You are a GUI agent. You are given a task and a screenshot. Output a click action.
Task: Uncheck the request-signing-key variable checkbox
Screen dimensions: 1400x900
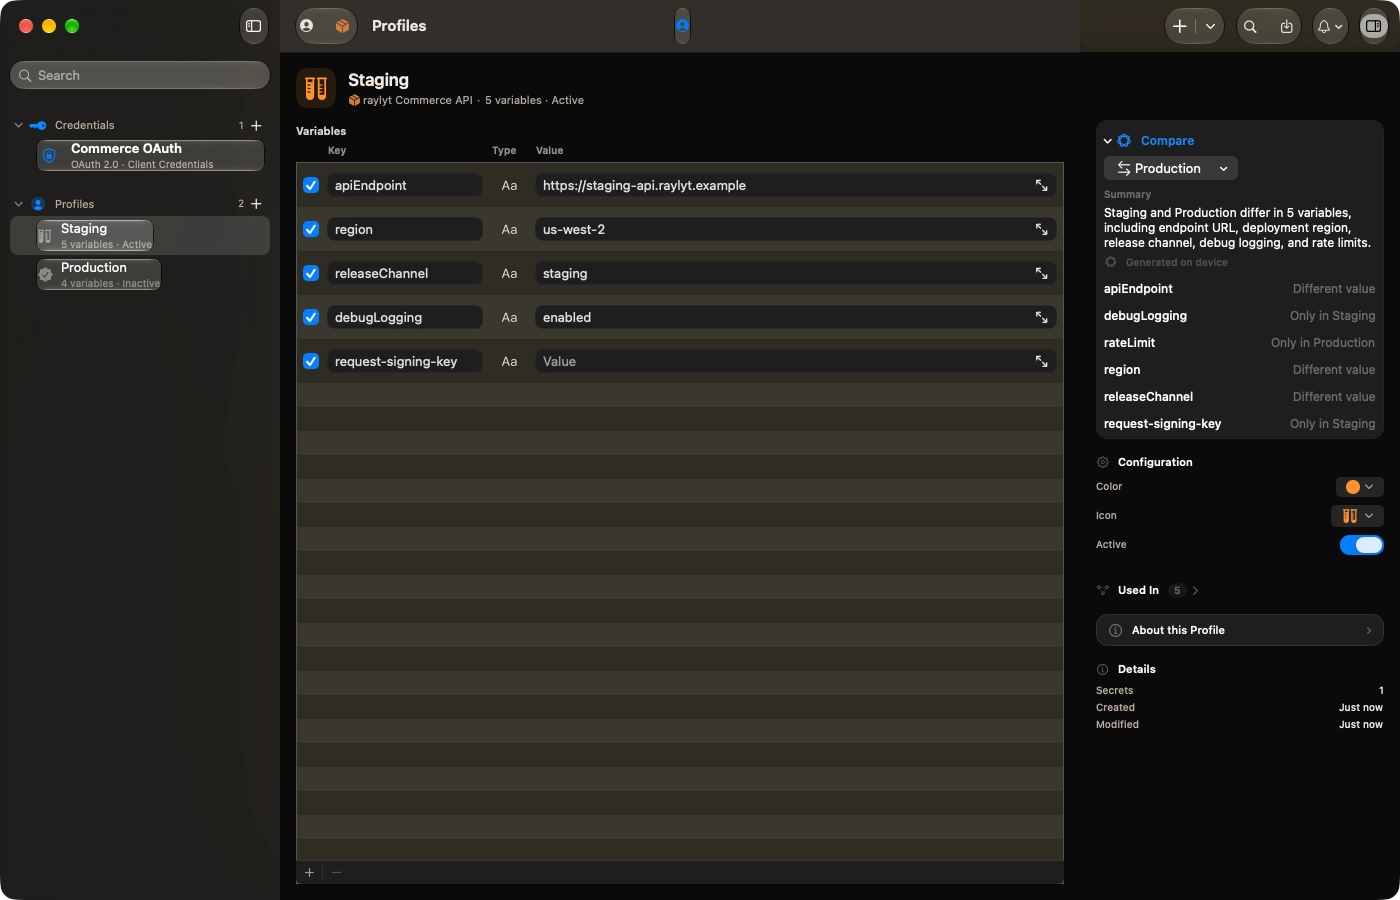(311, 361)
